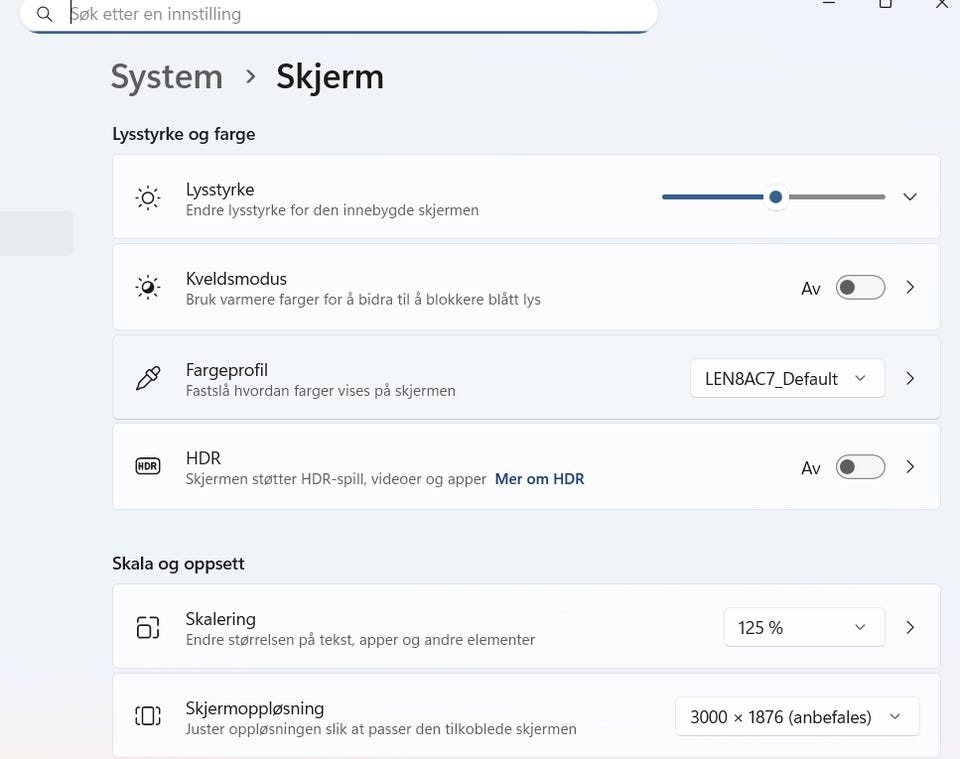This screenshot has width=960, height=759.
Task: Click the 'Fastslå hvordan farger vises' description
Action: tap(321, 391)
